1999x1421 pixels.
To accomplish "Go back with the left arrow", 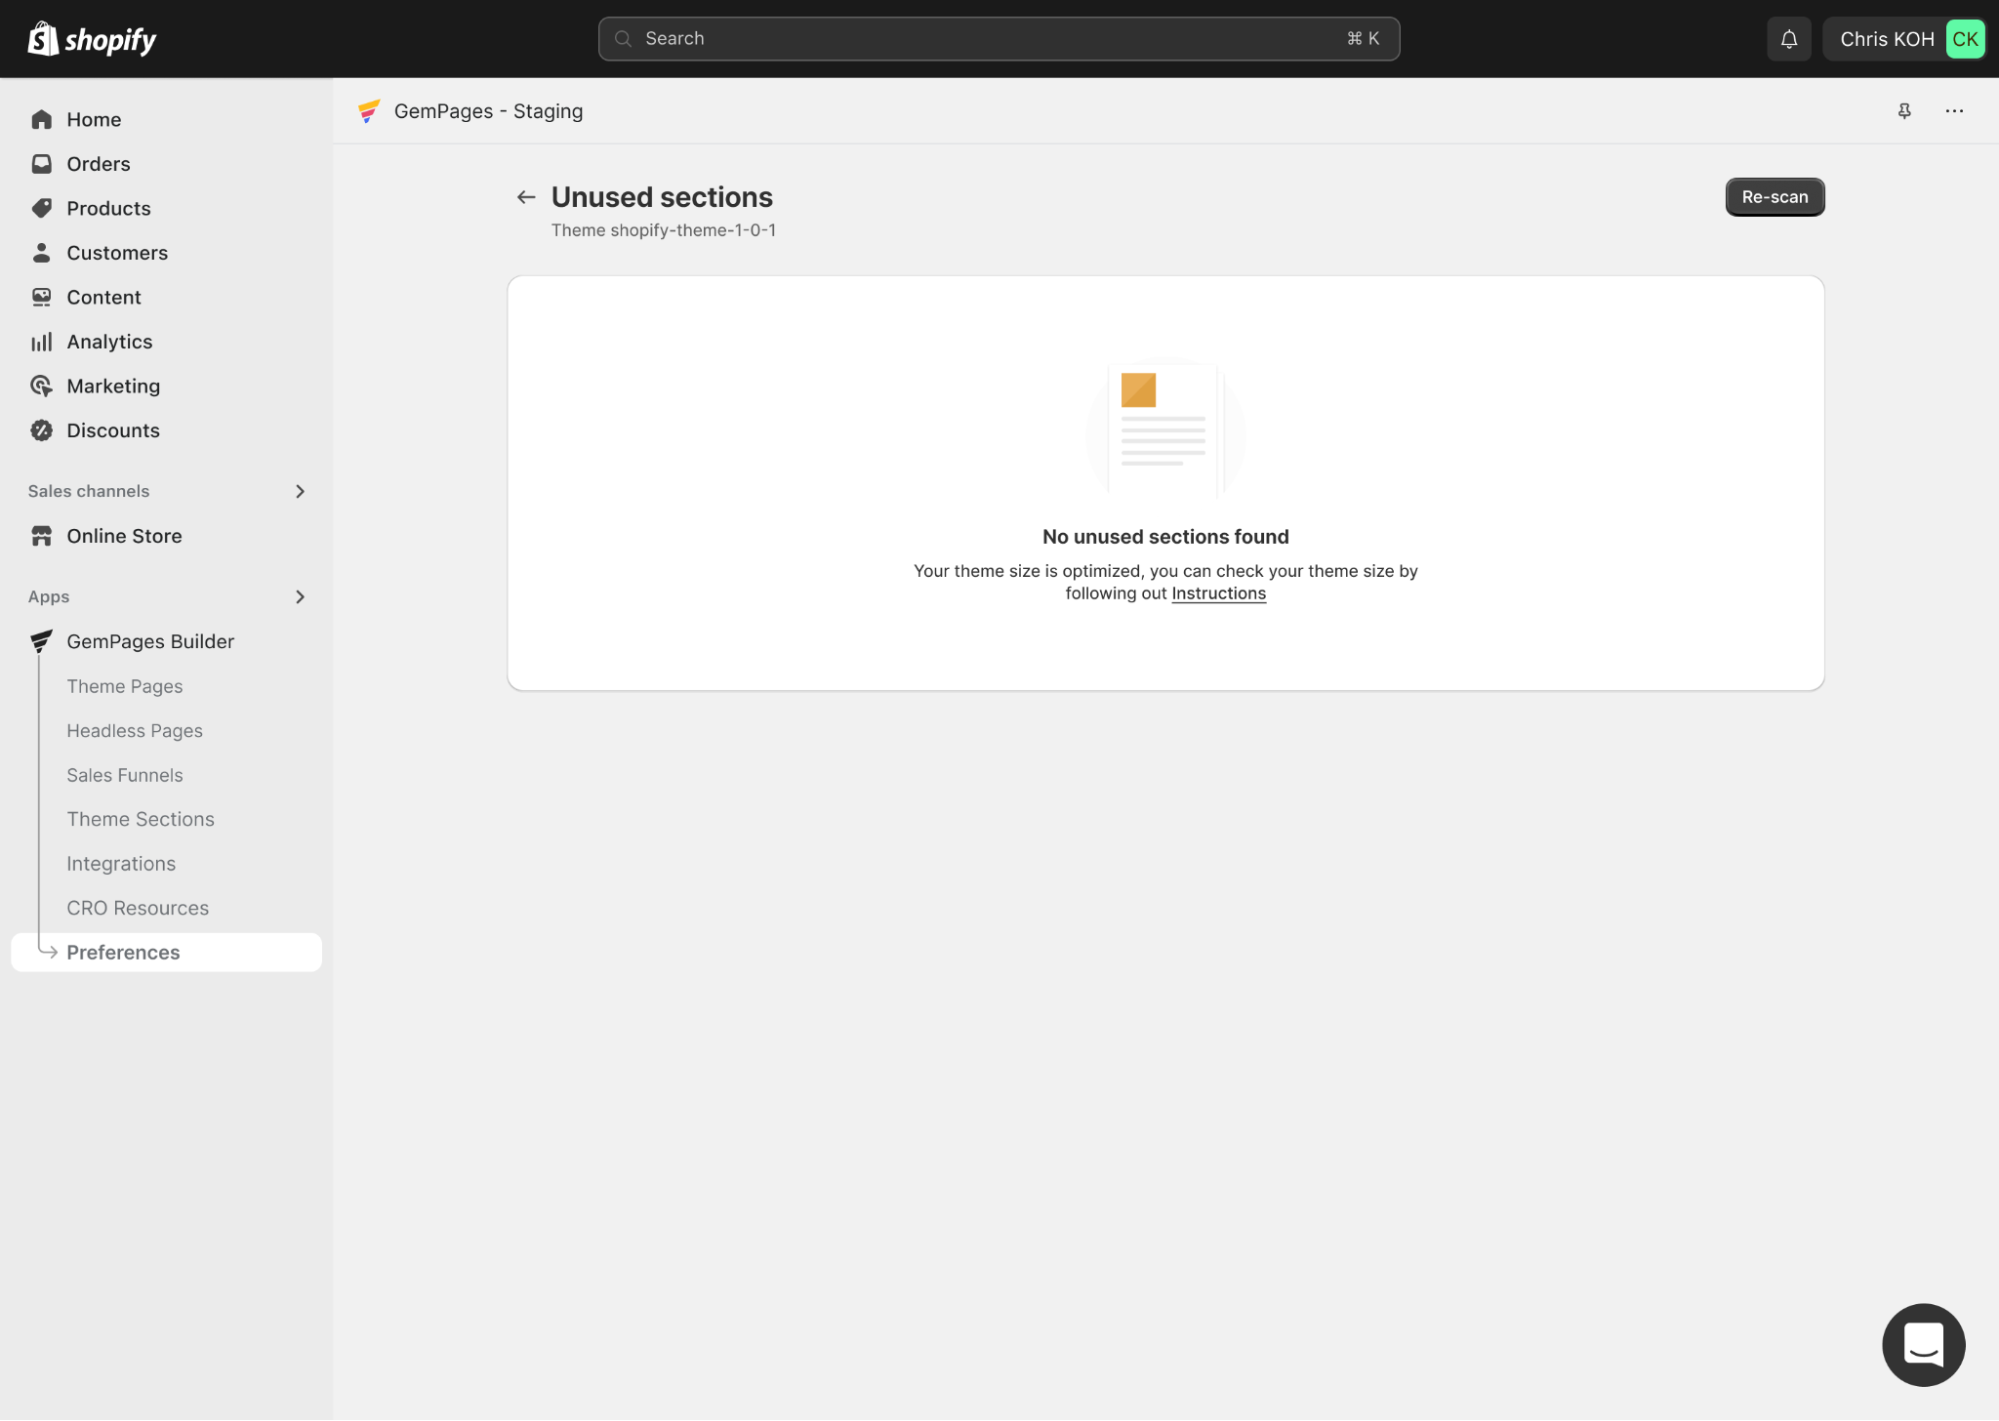I will point(526,197).
